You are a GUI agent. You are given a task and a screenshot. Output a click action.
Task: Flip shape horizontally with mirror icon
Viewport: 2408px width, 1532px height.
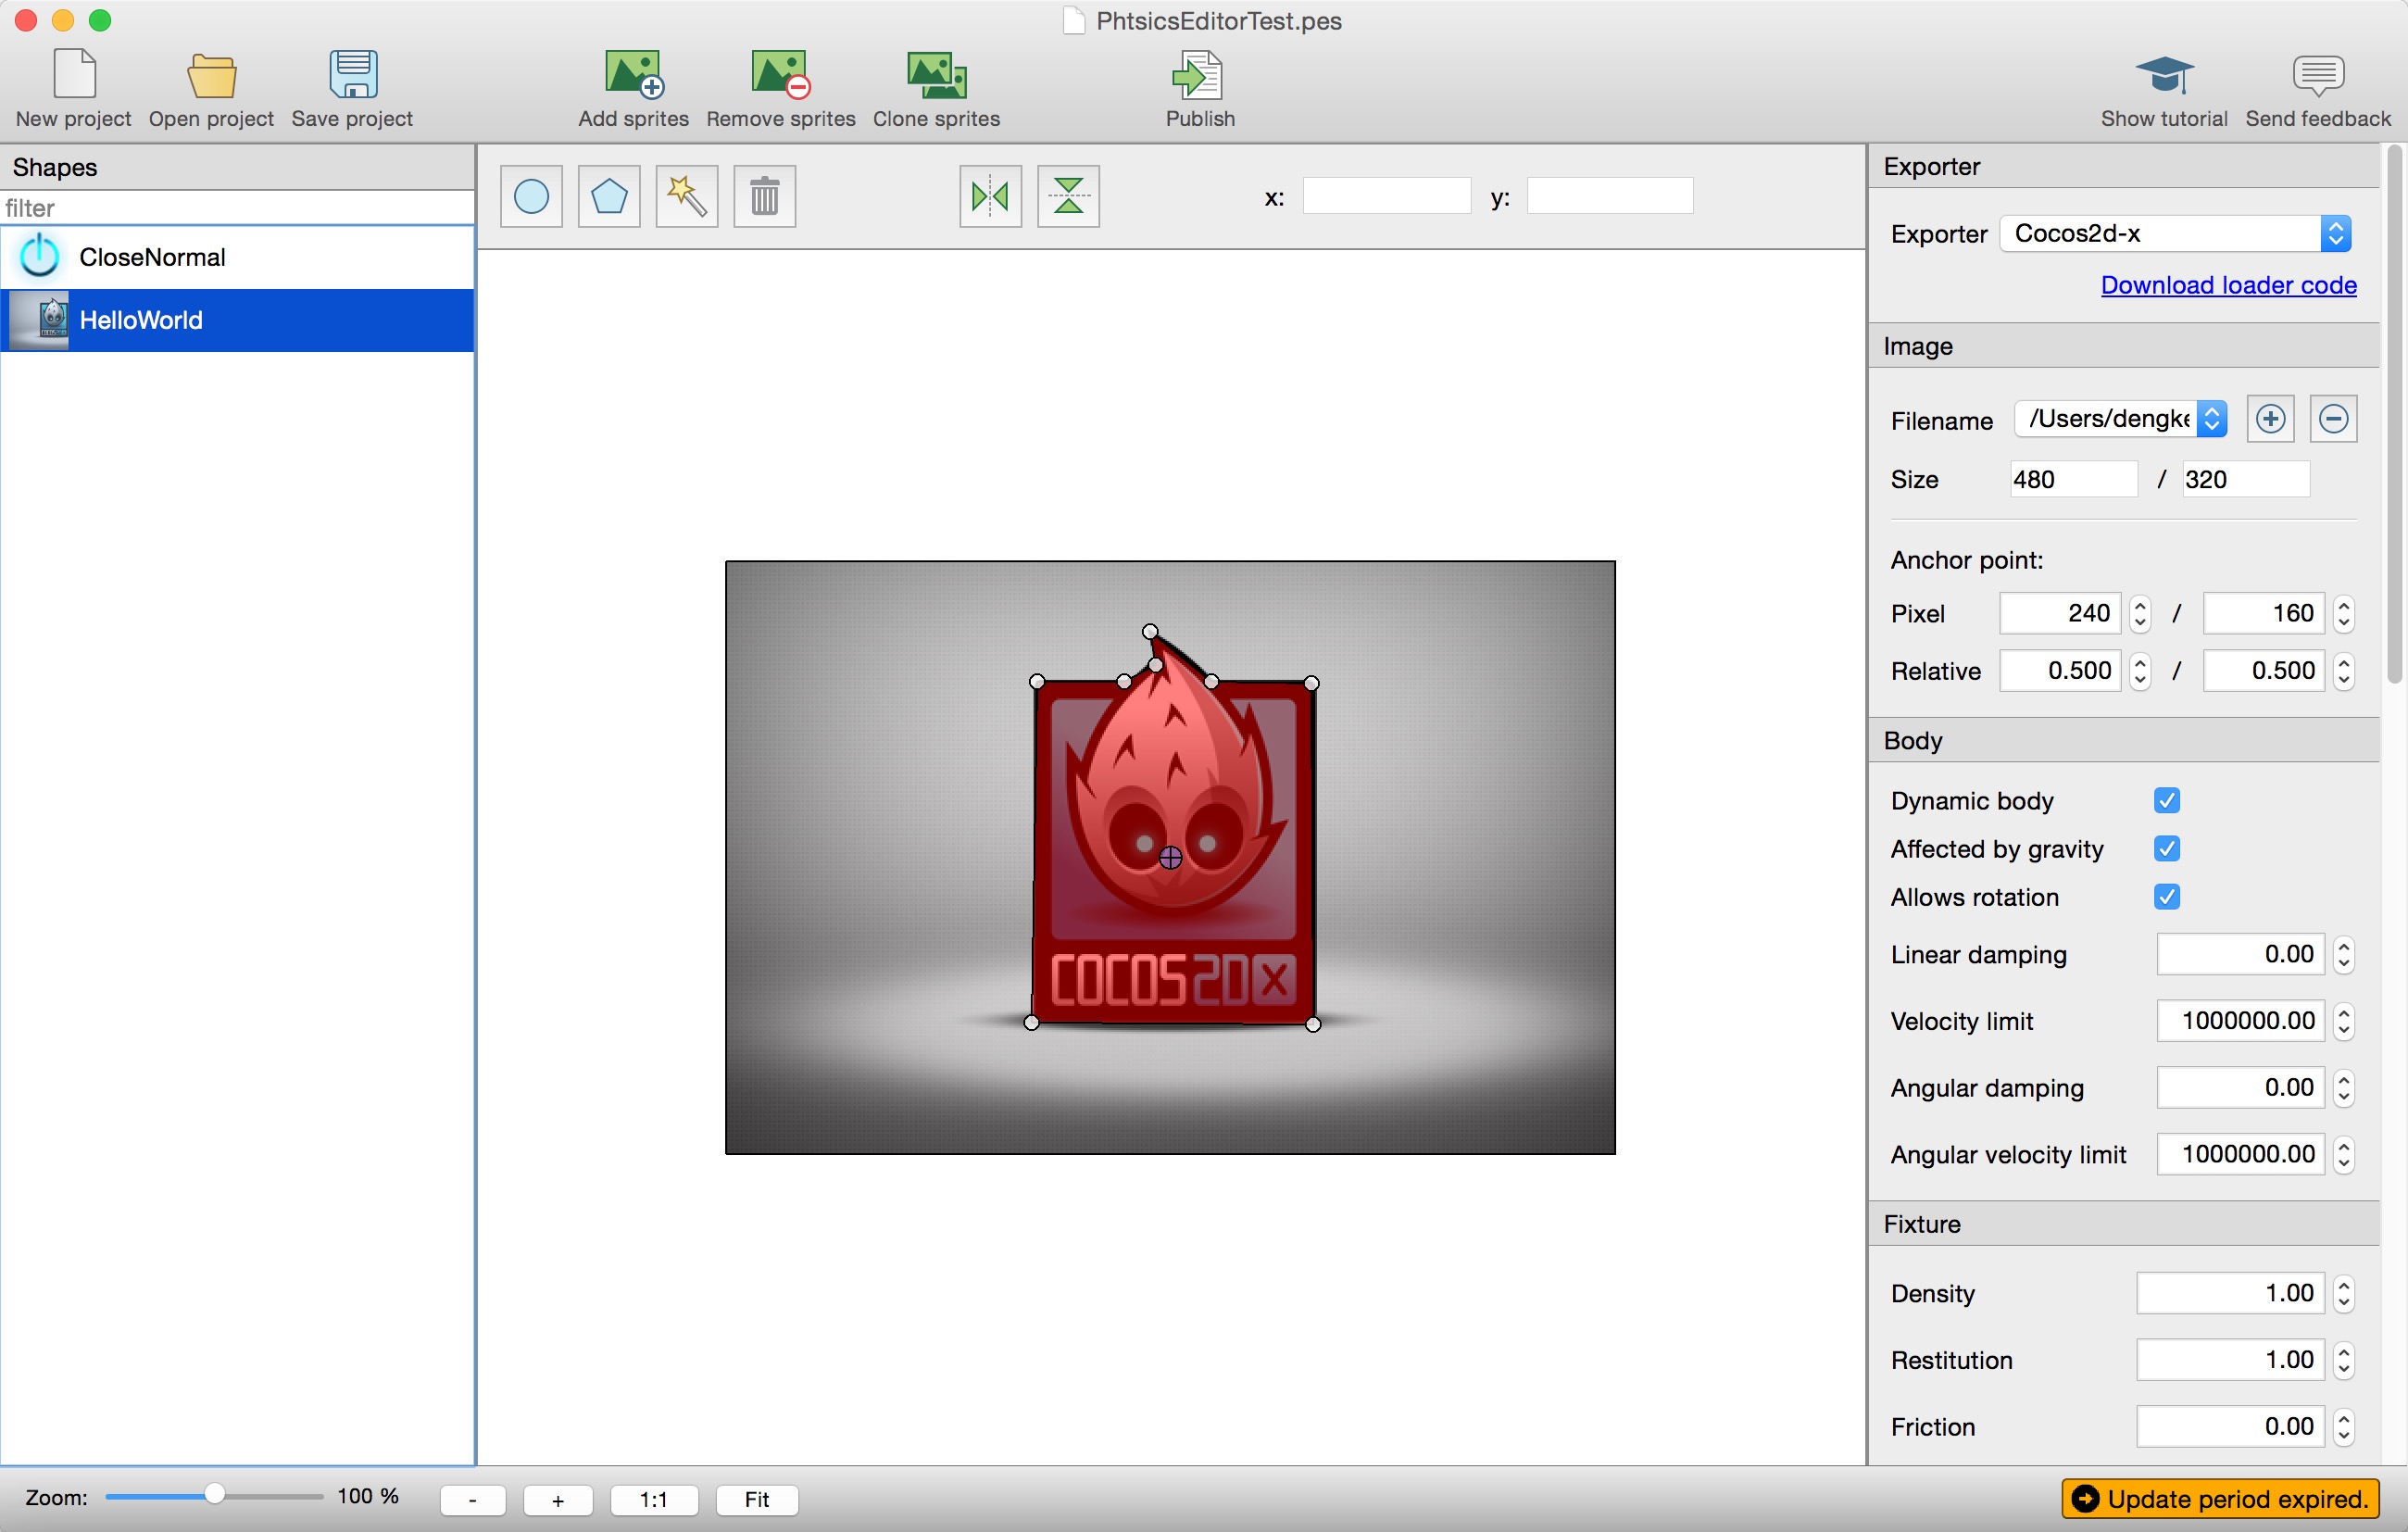(990, 196)
